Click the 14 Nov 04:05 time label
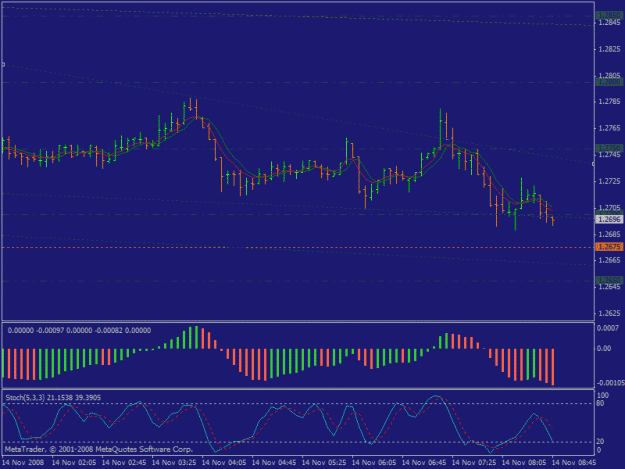 [224, 463]
